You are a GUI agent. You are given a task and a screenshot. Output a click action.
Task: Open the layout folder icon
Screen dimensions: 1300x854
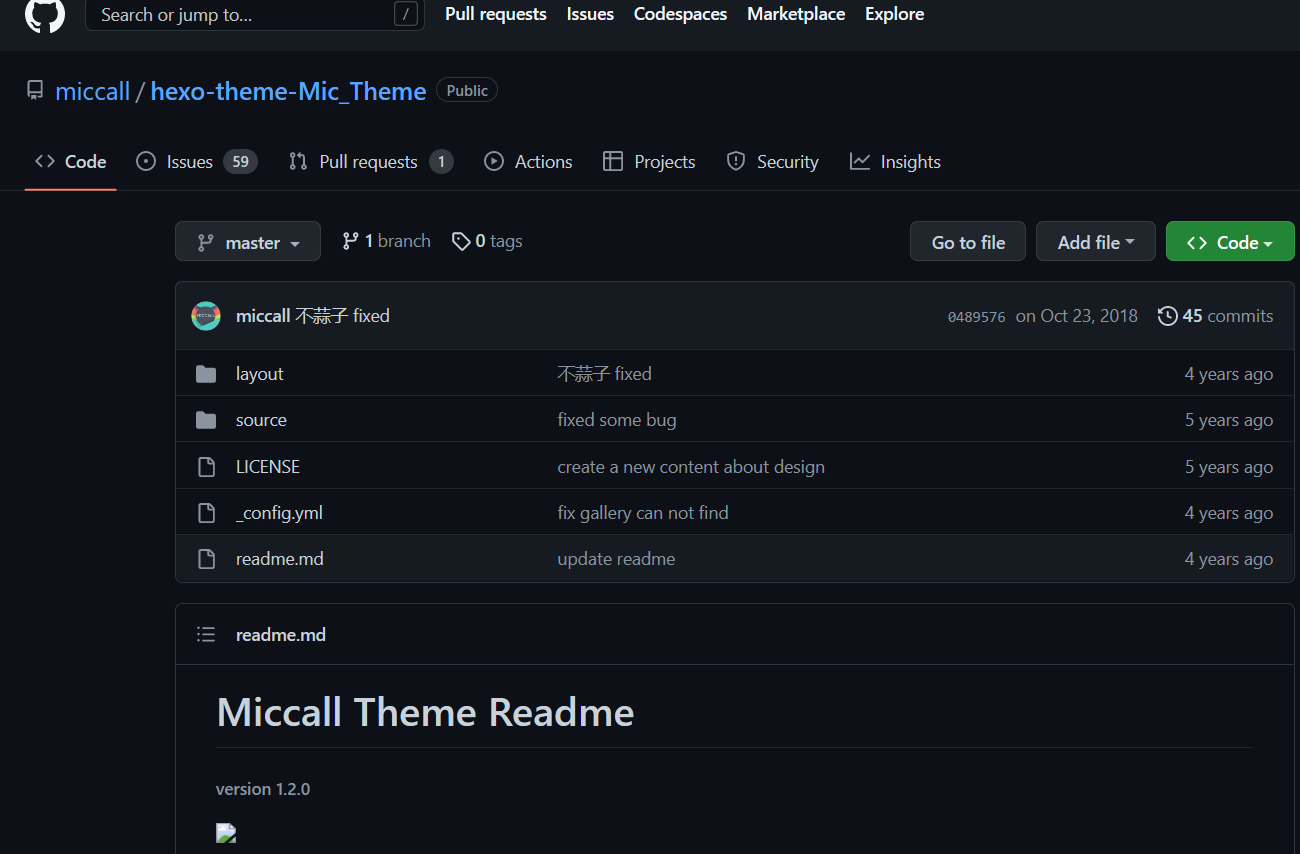click(x=206, y=373)
